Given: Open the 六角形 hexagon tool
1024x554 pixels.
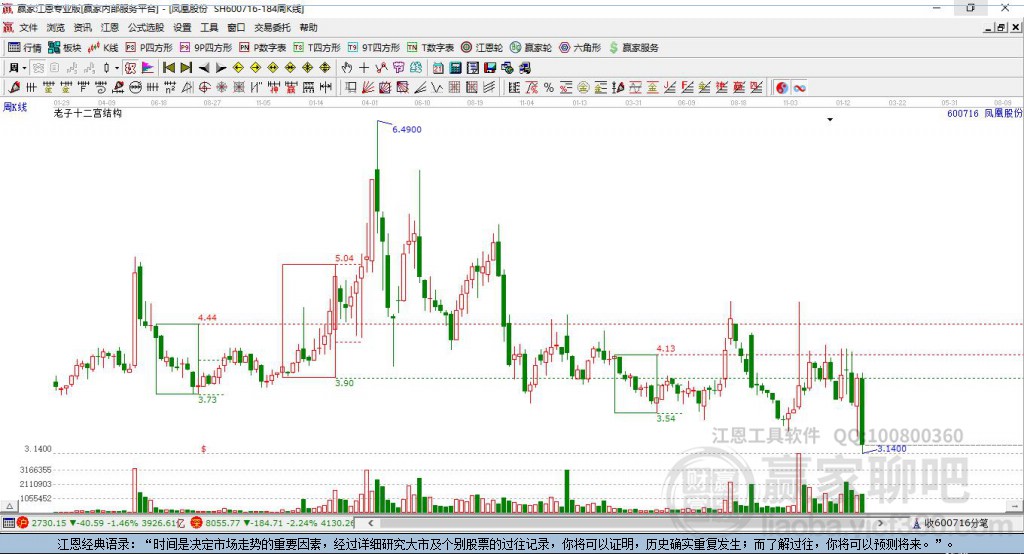Looking at the screenshot, I should tap(580, 48).
